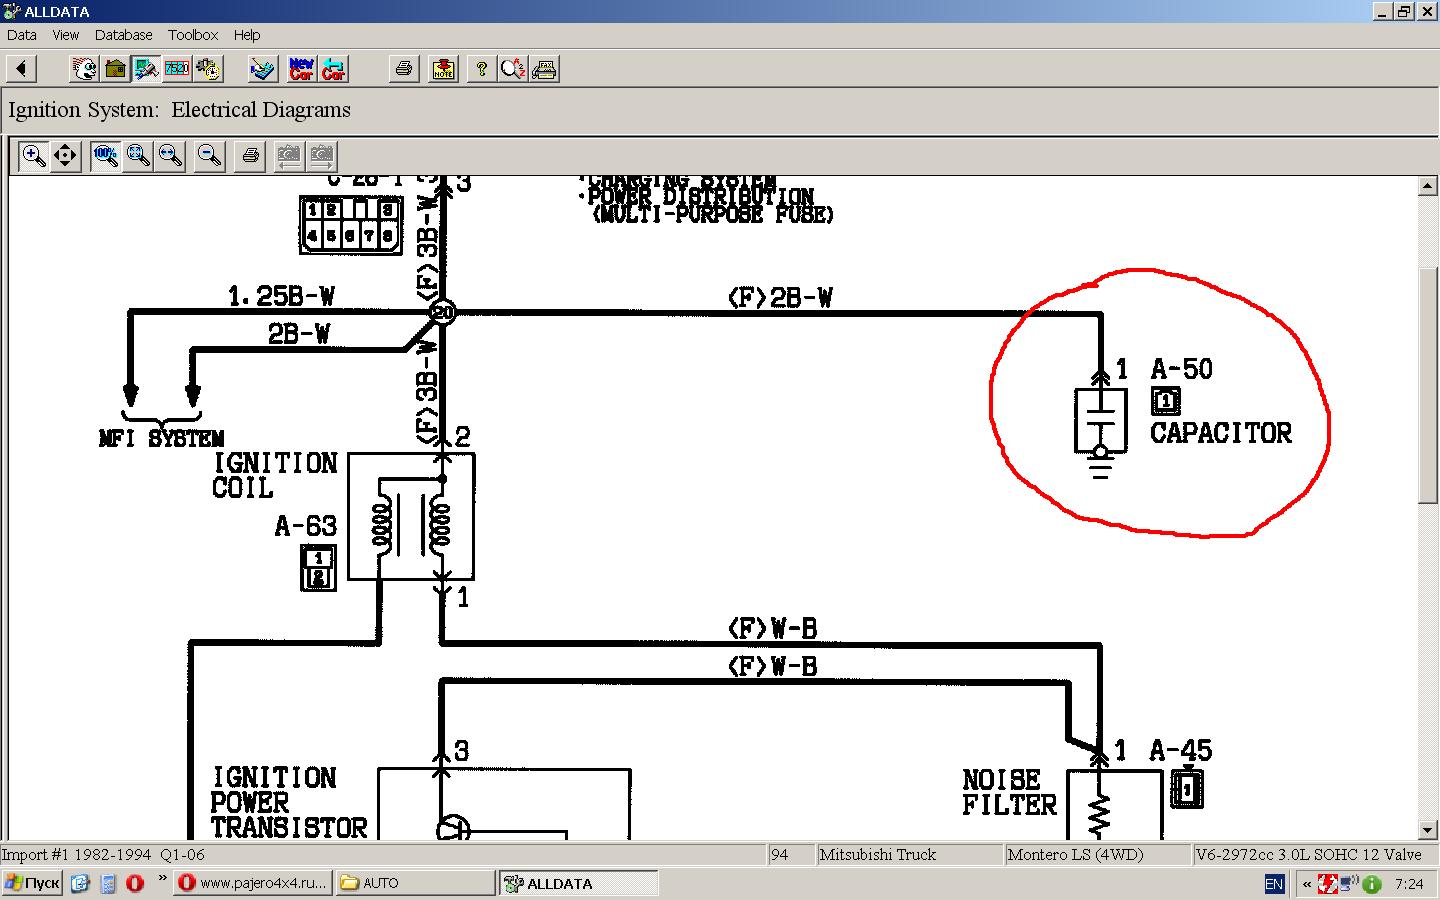Click the '1.25B-W' wire label
Viewport: 1440px width, 900px height.
tap(282, 296)
